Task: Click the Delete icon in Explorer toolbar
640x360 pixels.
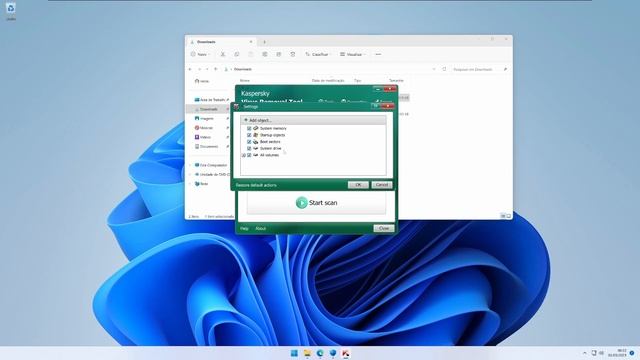Action: tap(293, 54)
